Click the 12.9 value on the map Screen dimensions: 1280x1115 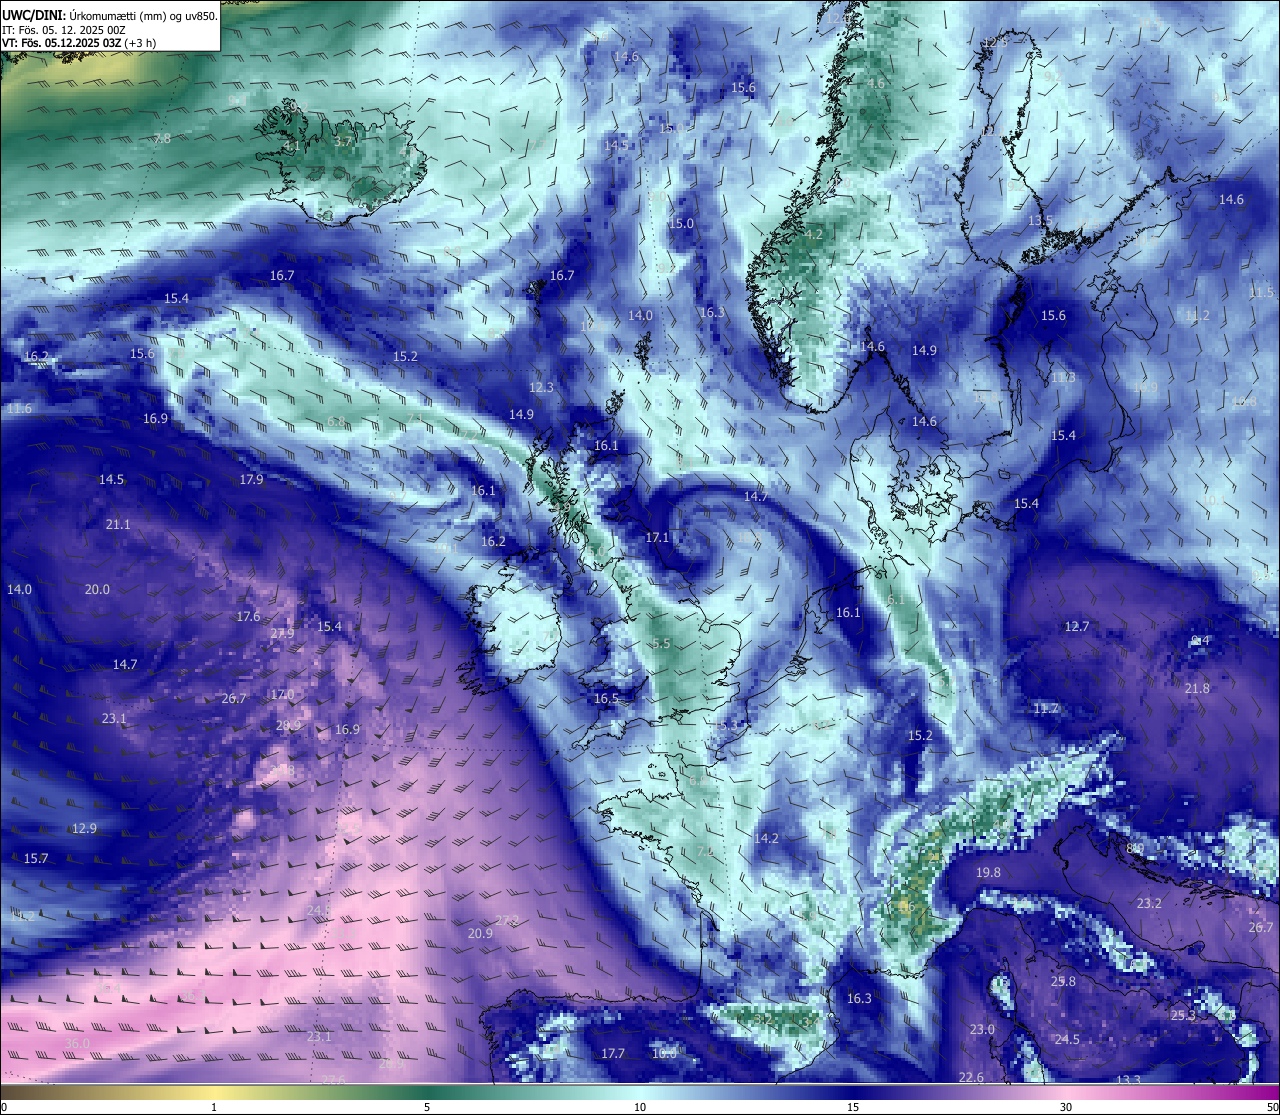85,829
